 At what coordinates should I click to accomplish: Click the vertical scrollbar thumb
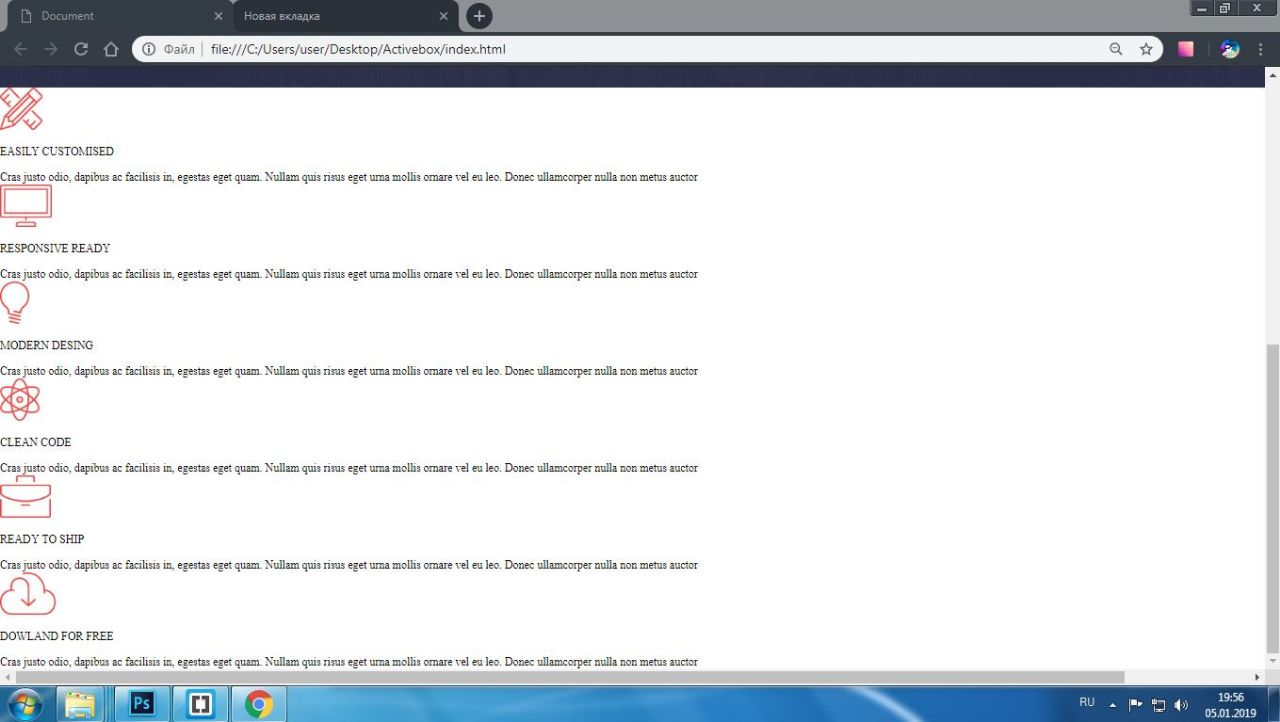click(1272, 497)
